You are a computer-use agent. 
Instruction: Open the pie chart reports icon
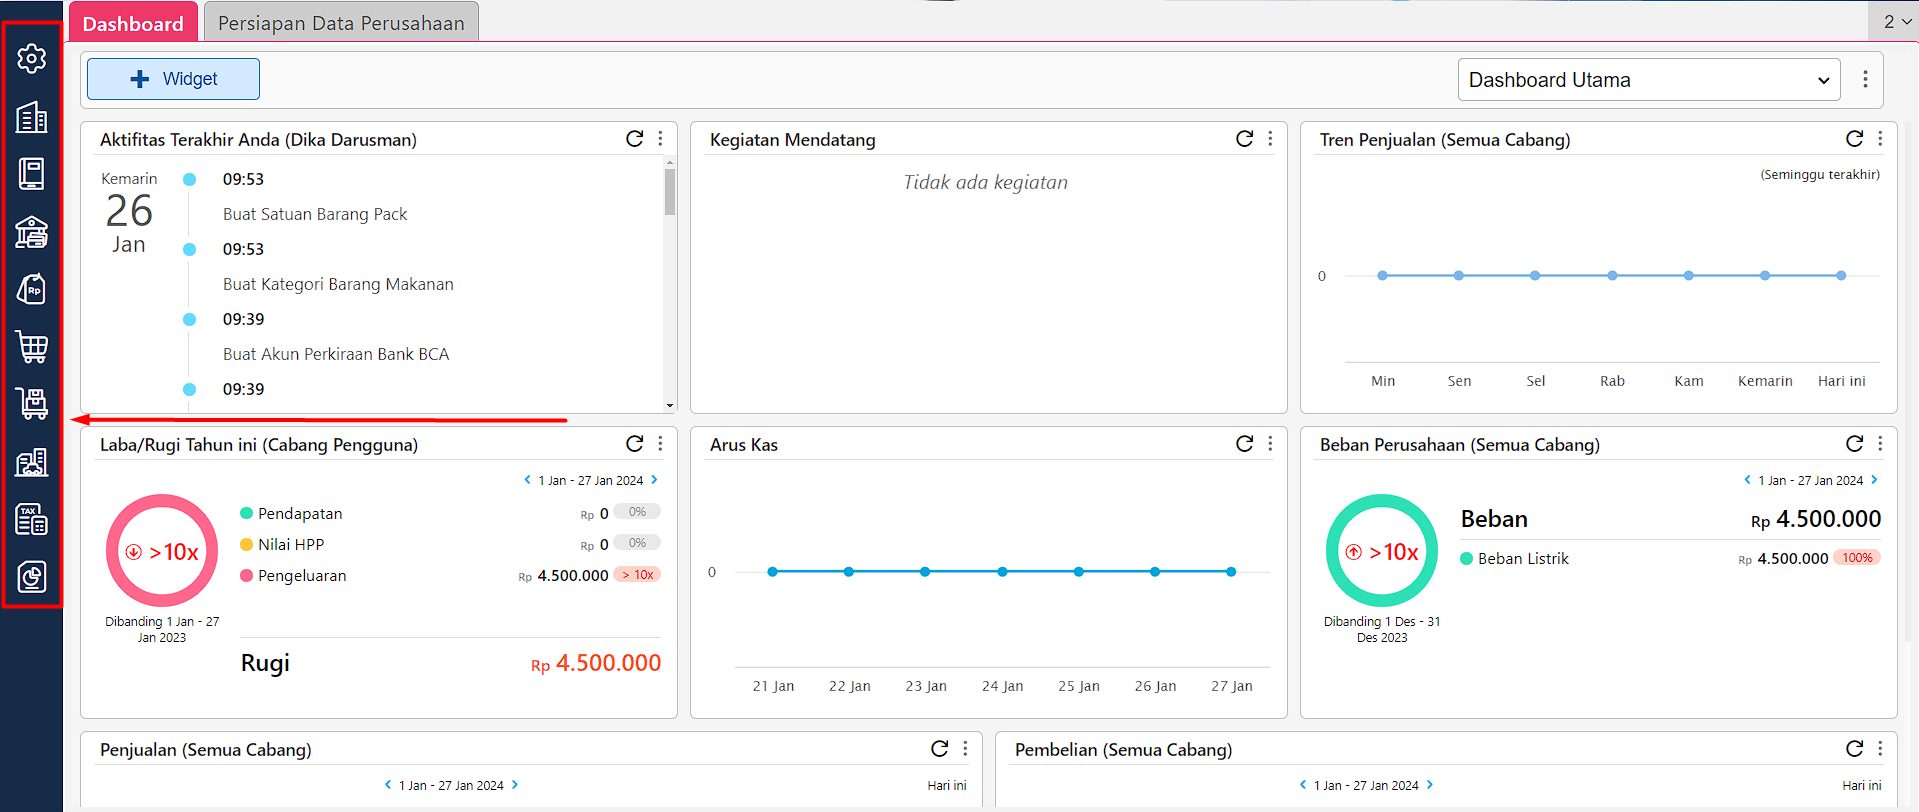click(32, 577)
